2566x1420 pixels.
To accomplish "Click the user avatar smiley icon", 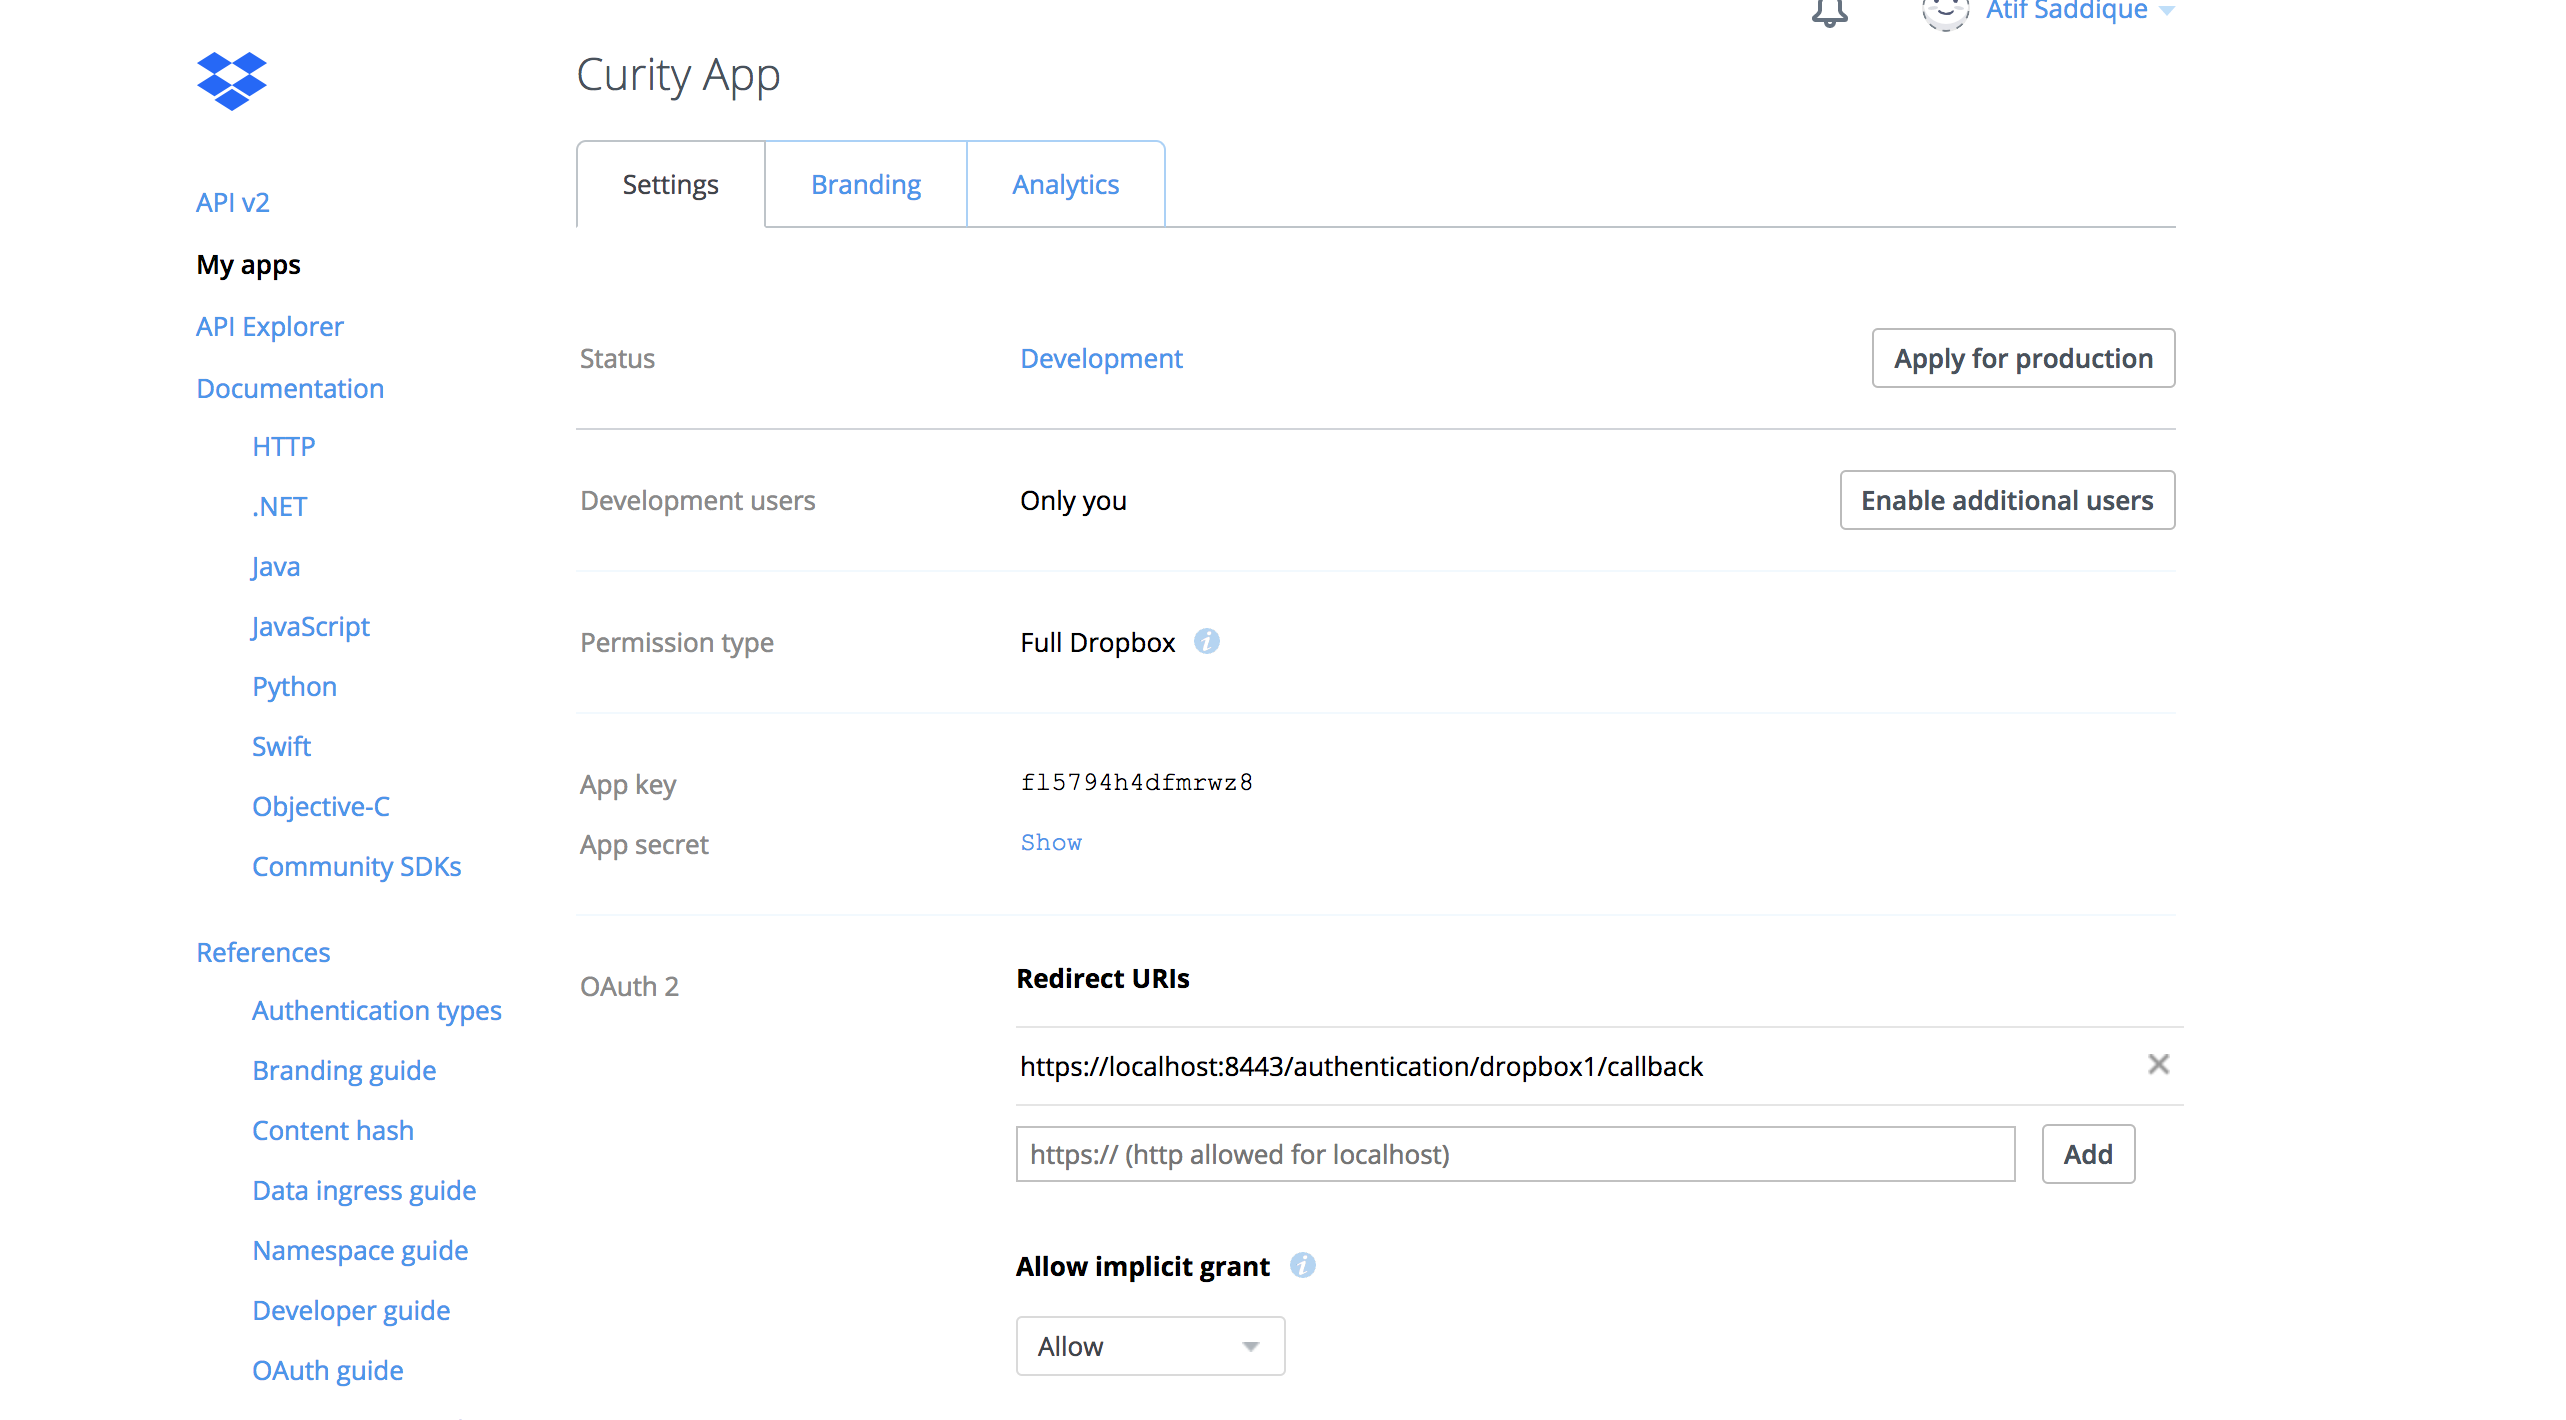I will 1944,12.
